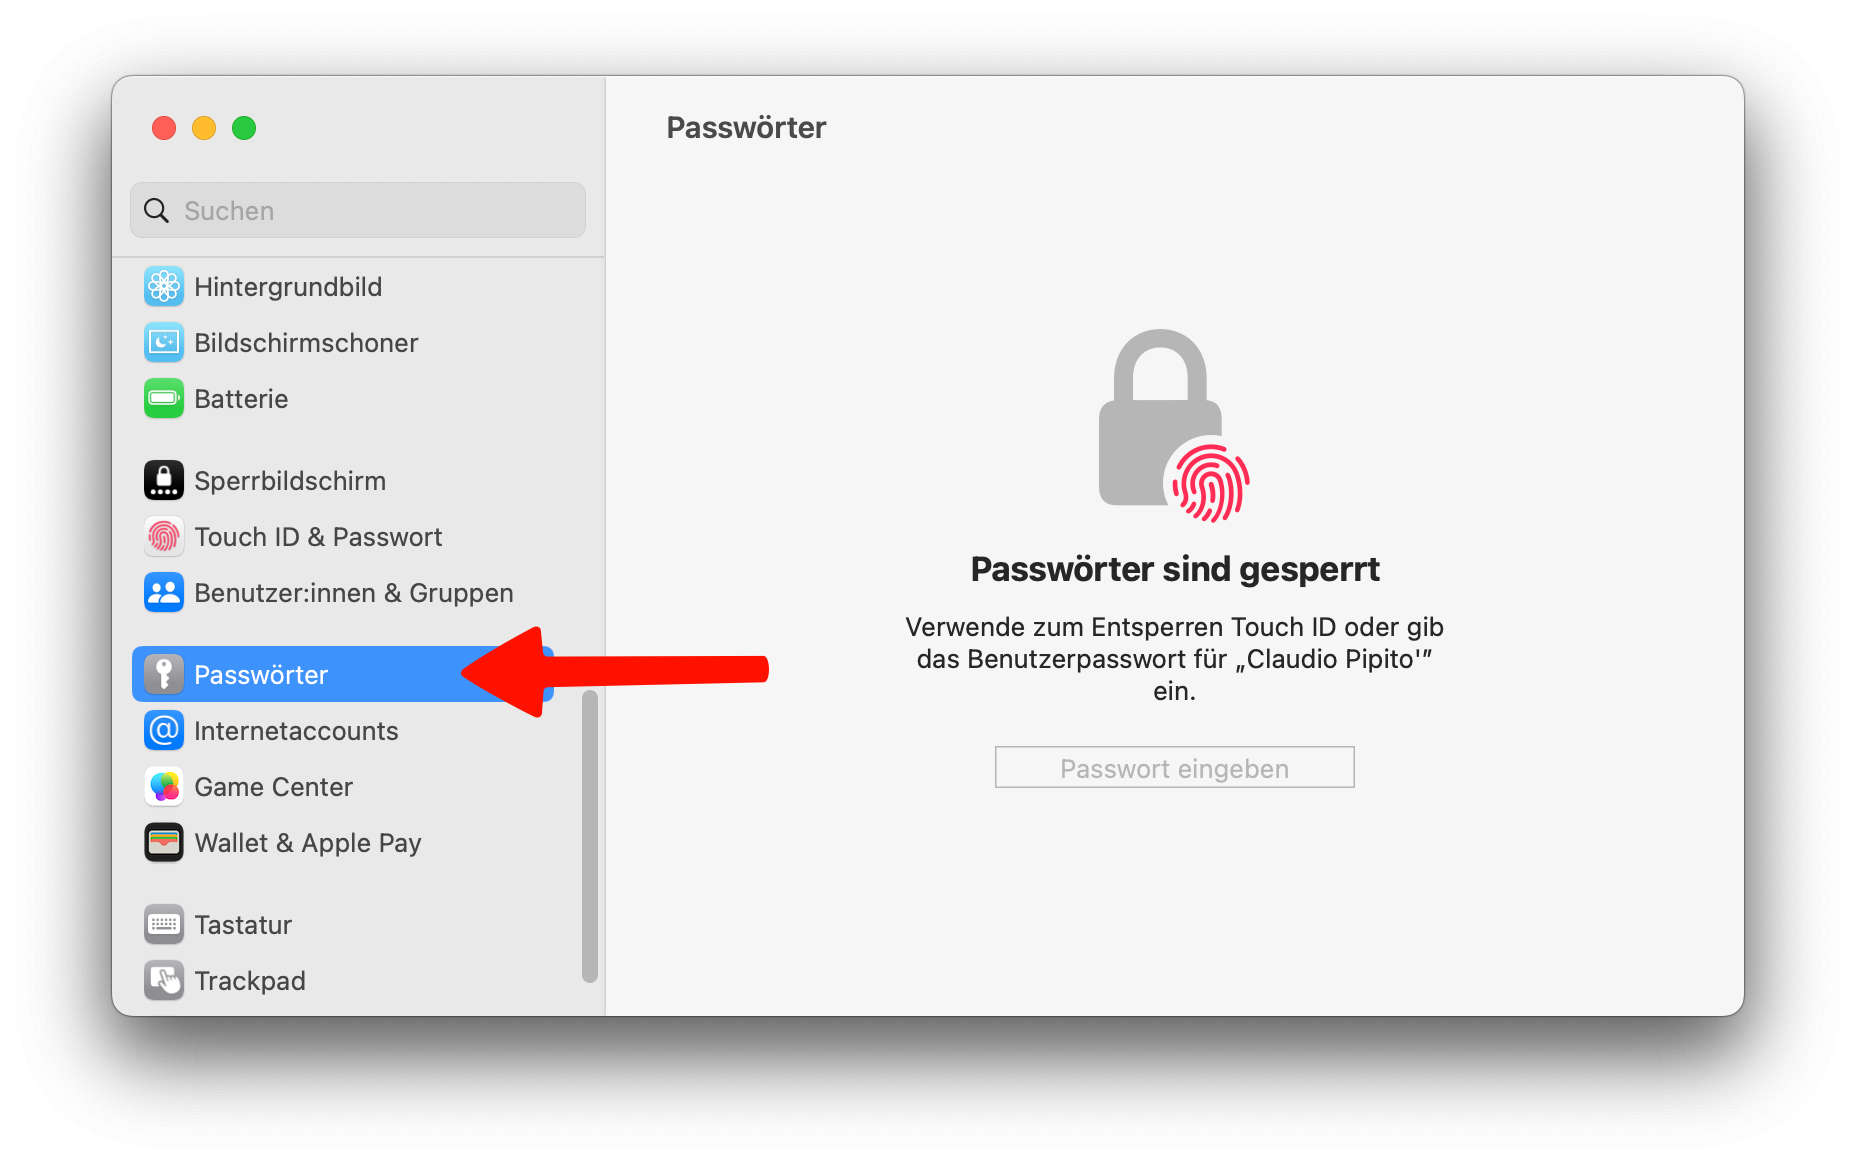Click the Internetaccounts @ icon

pos(163,731)
